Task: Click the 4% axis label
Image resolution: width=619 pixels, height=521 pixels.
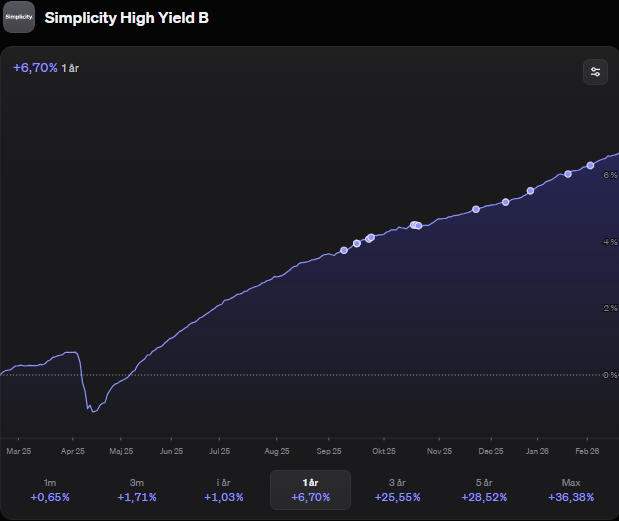Action: click(x=610, y=242)
